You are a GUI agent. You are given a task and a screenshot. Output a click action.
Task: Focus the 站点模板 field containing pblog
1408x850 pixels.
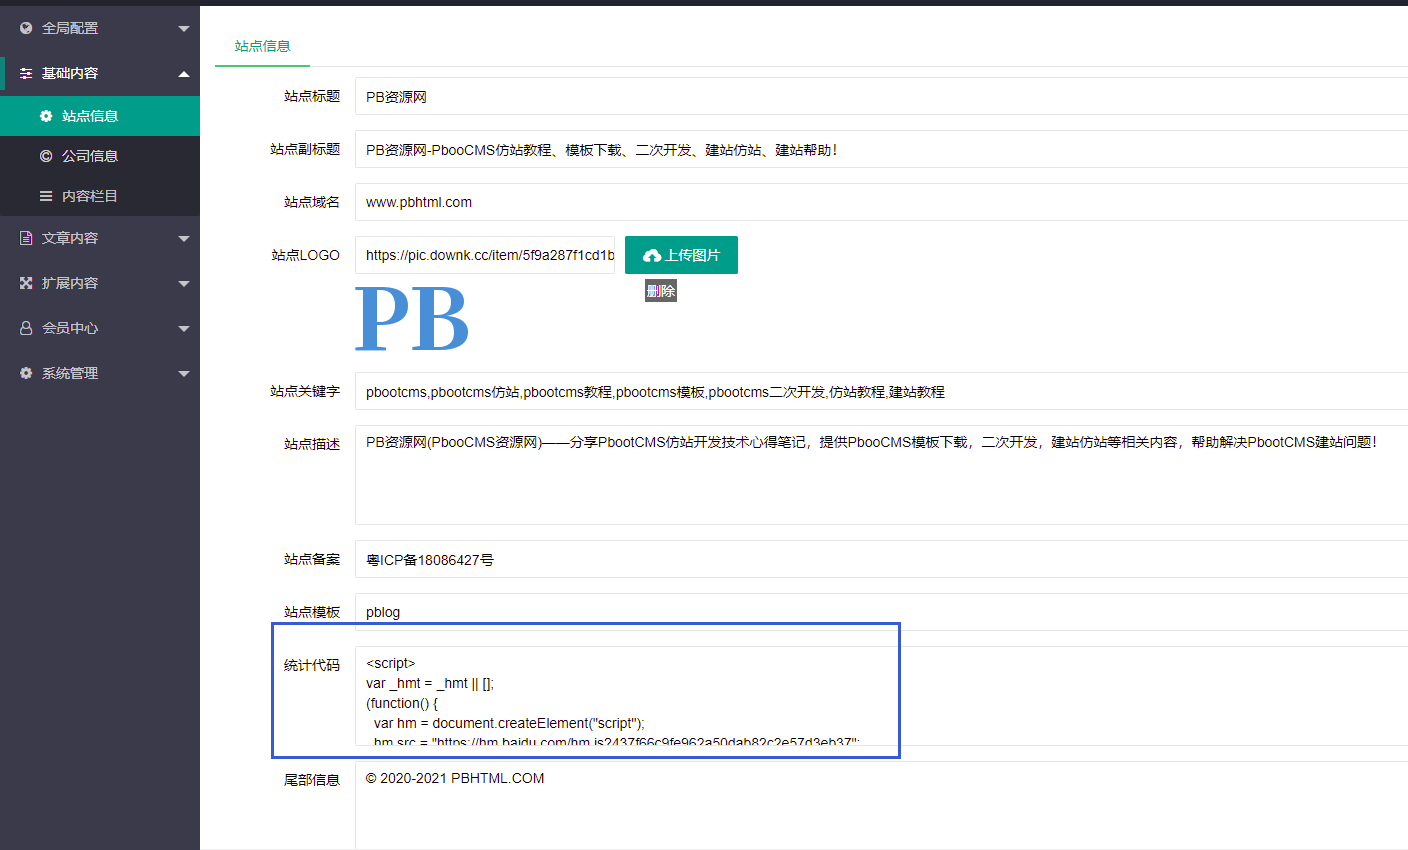881,612
